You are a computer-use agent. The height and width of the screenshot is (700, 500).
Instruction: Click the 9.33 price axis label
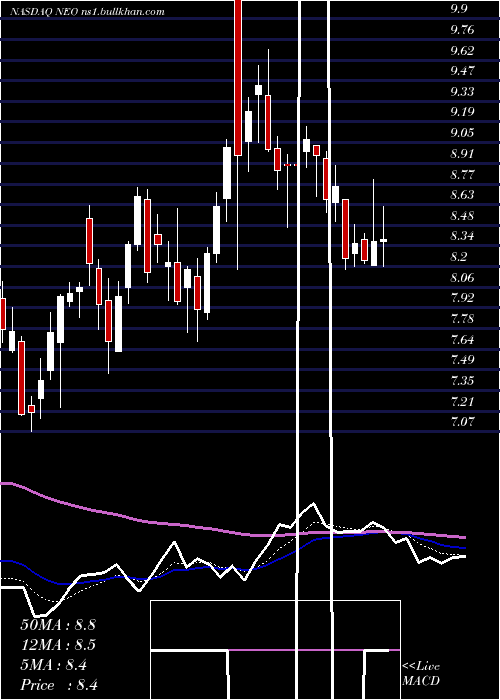coord(462,92)
